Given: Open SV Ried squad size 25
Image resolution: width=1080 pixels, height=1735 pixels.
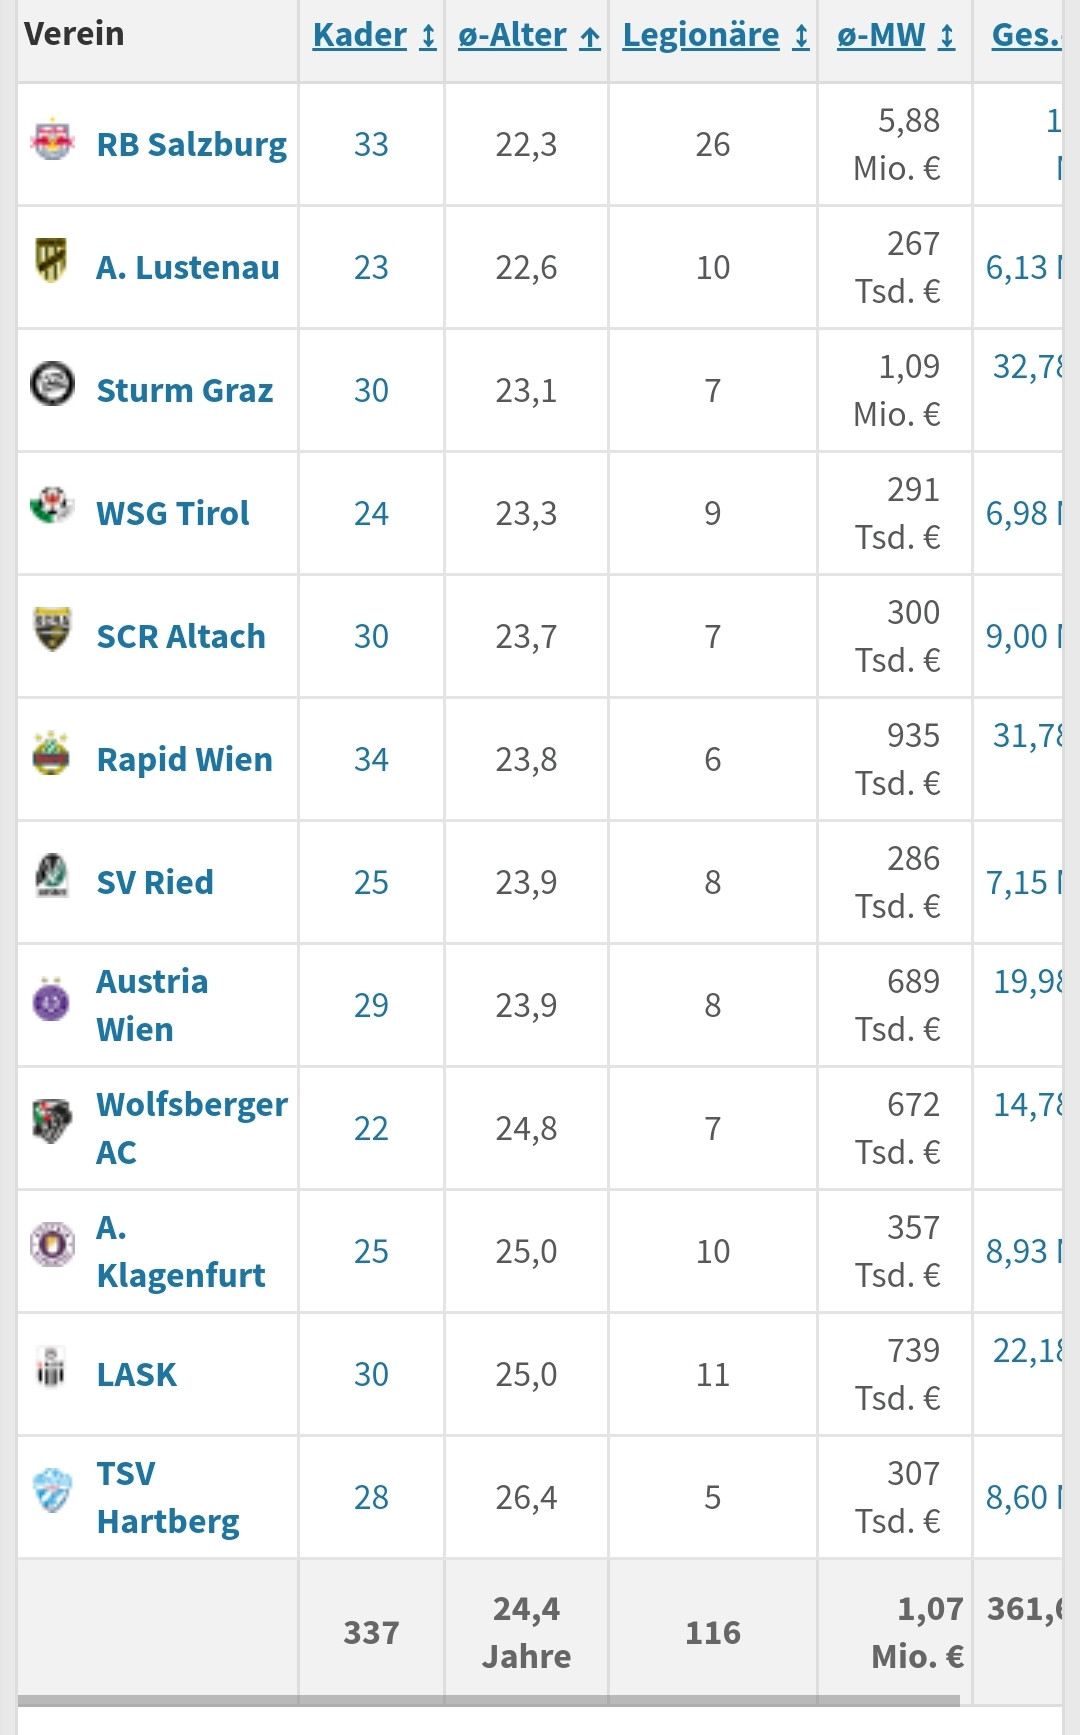Looking at the screenshot, I should pos(371,883).
